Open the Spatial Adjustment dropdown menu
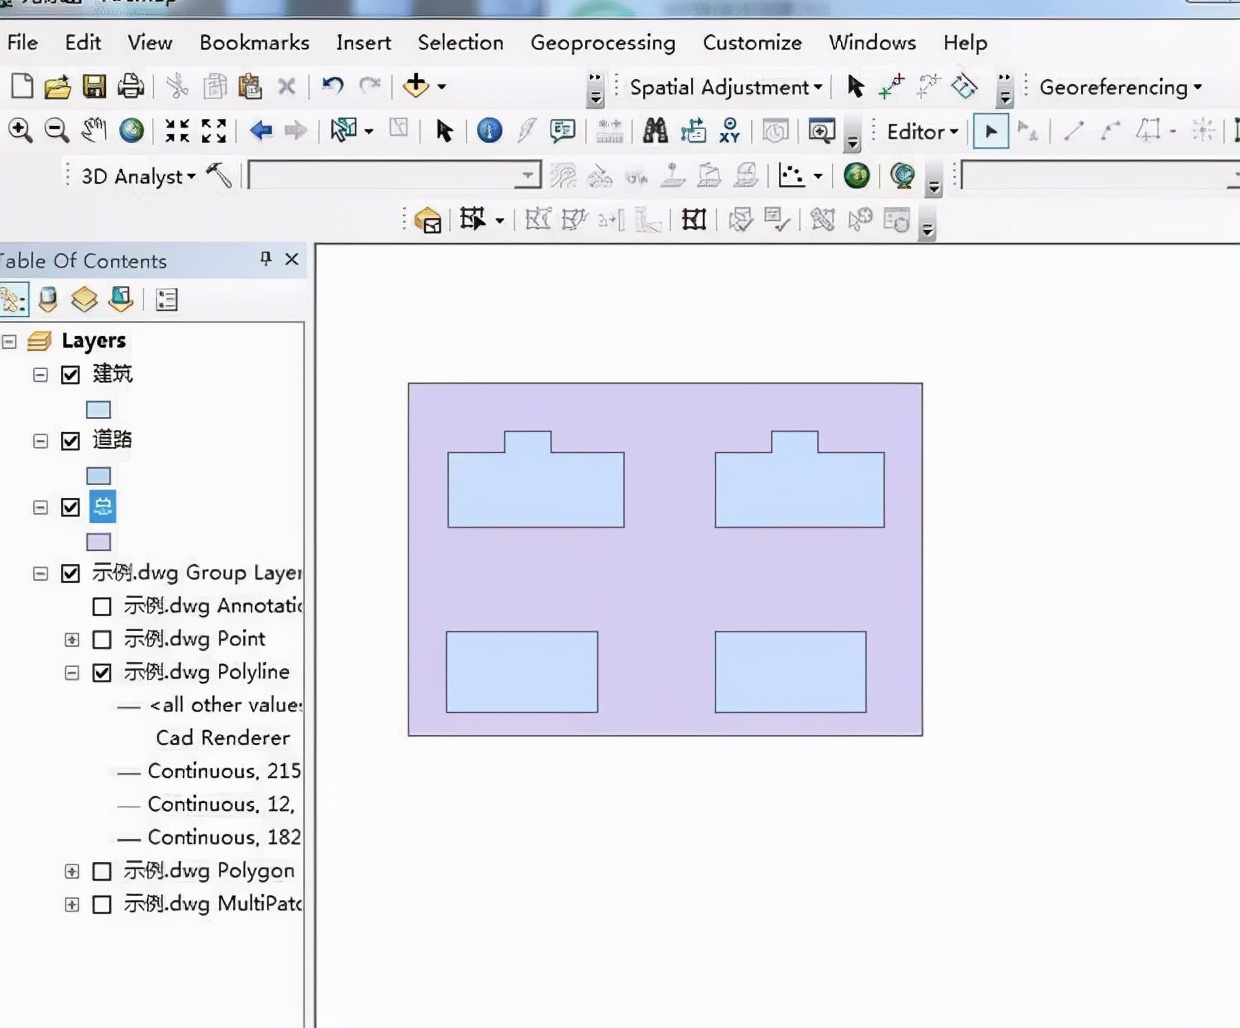The width and height of the screenshot is (1240, 1028). [726, 87]
